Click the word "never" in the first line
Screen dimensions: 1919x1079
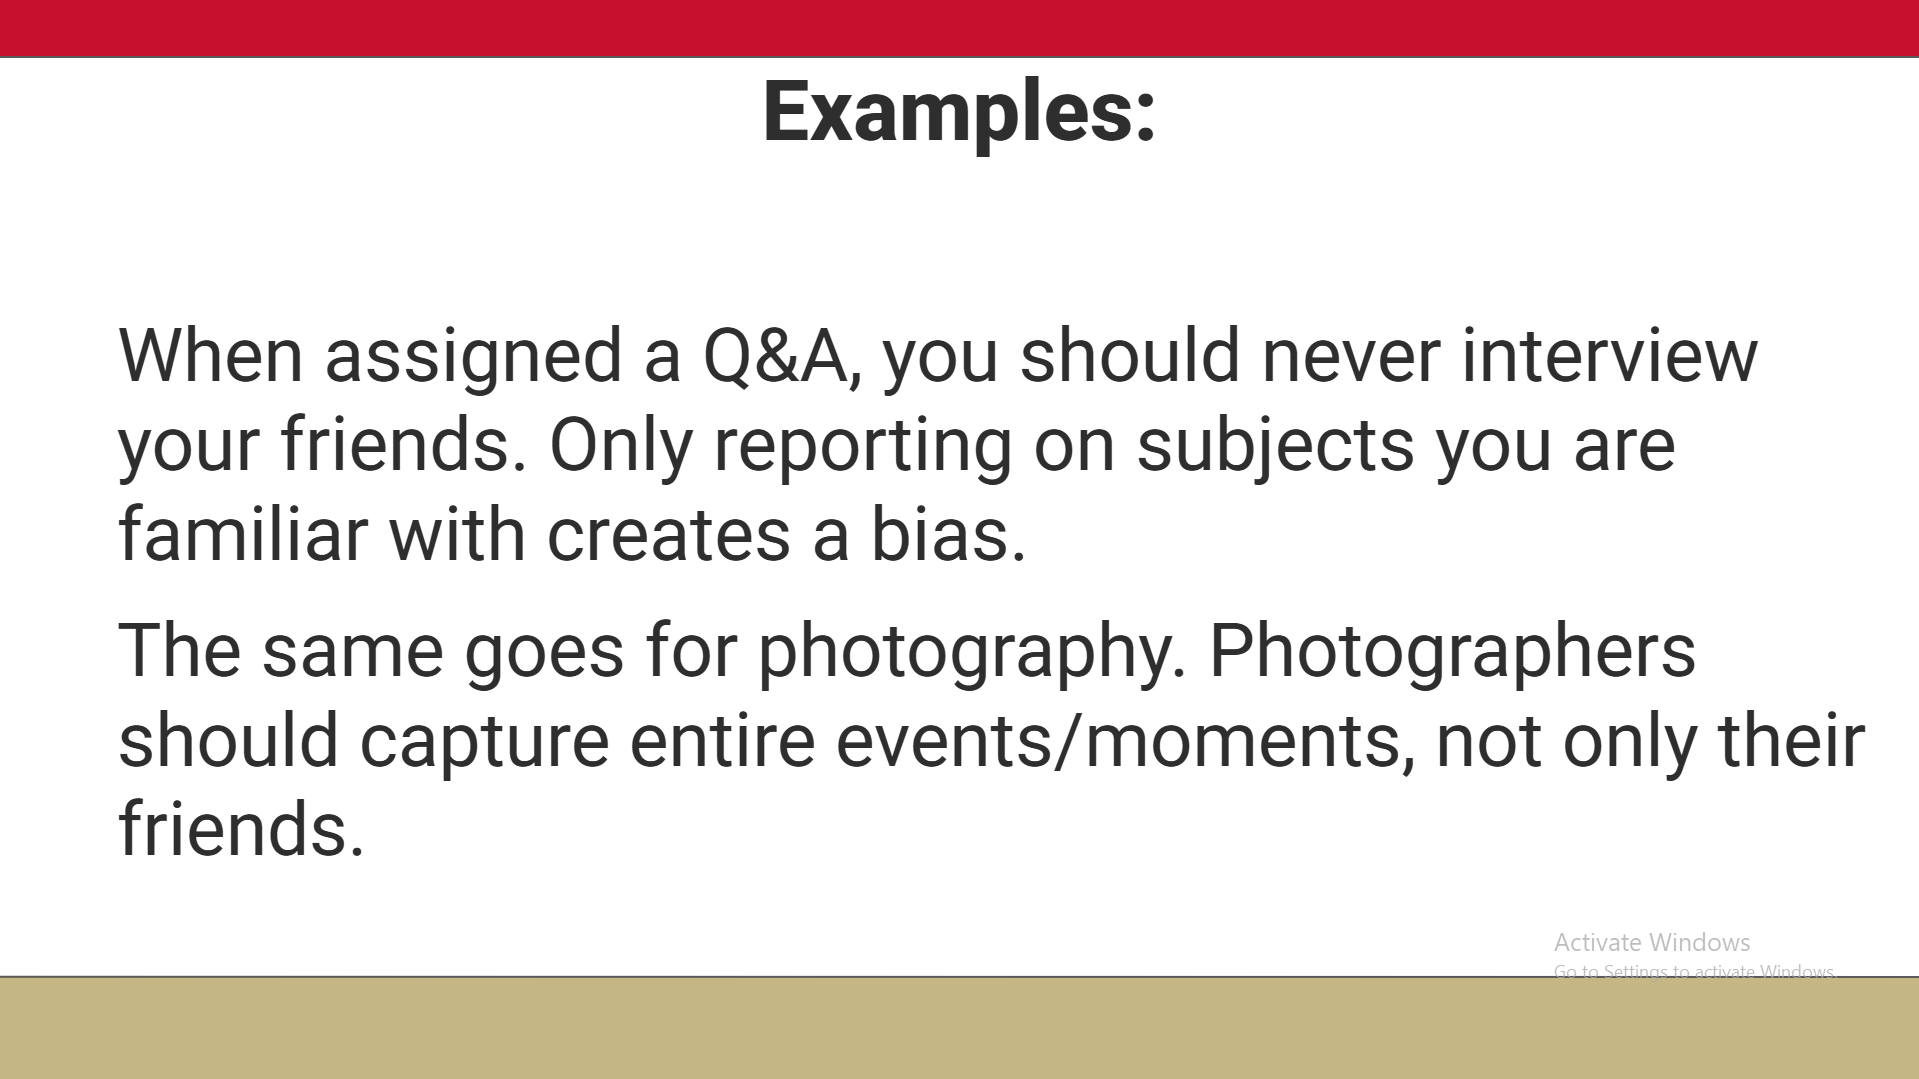[1350, 356]
